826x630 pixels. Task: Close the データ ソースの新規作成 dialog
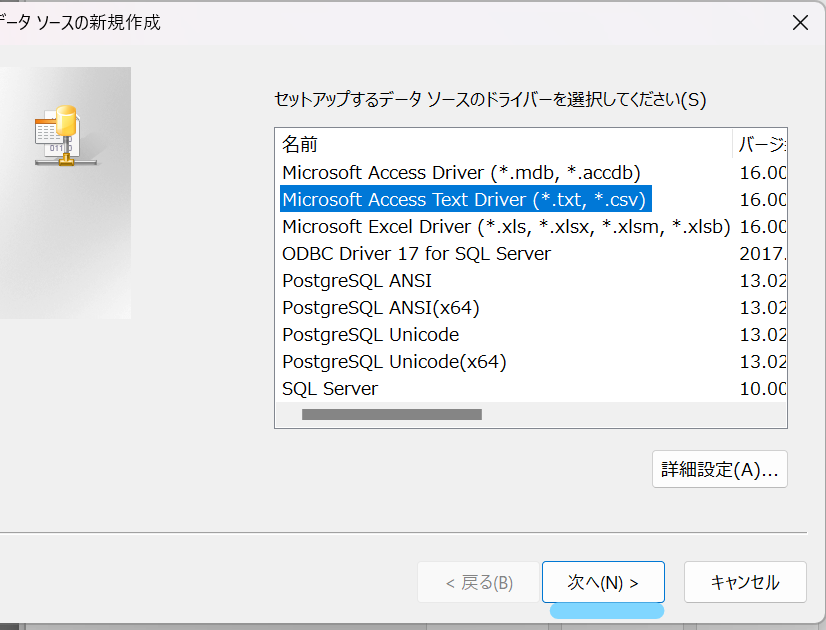click(x=800, y=23)
